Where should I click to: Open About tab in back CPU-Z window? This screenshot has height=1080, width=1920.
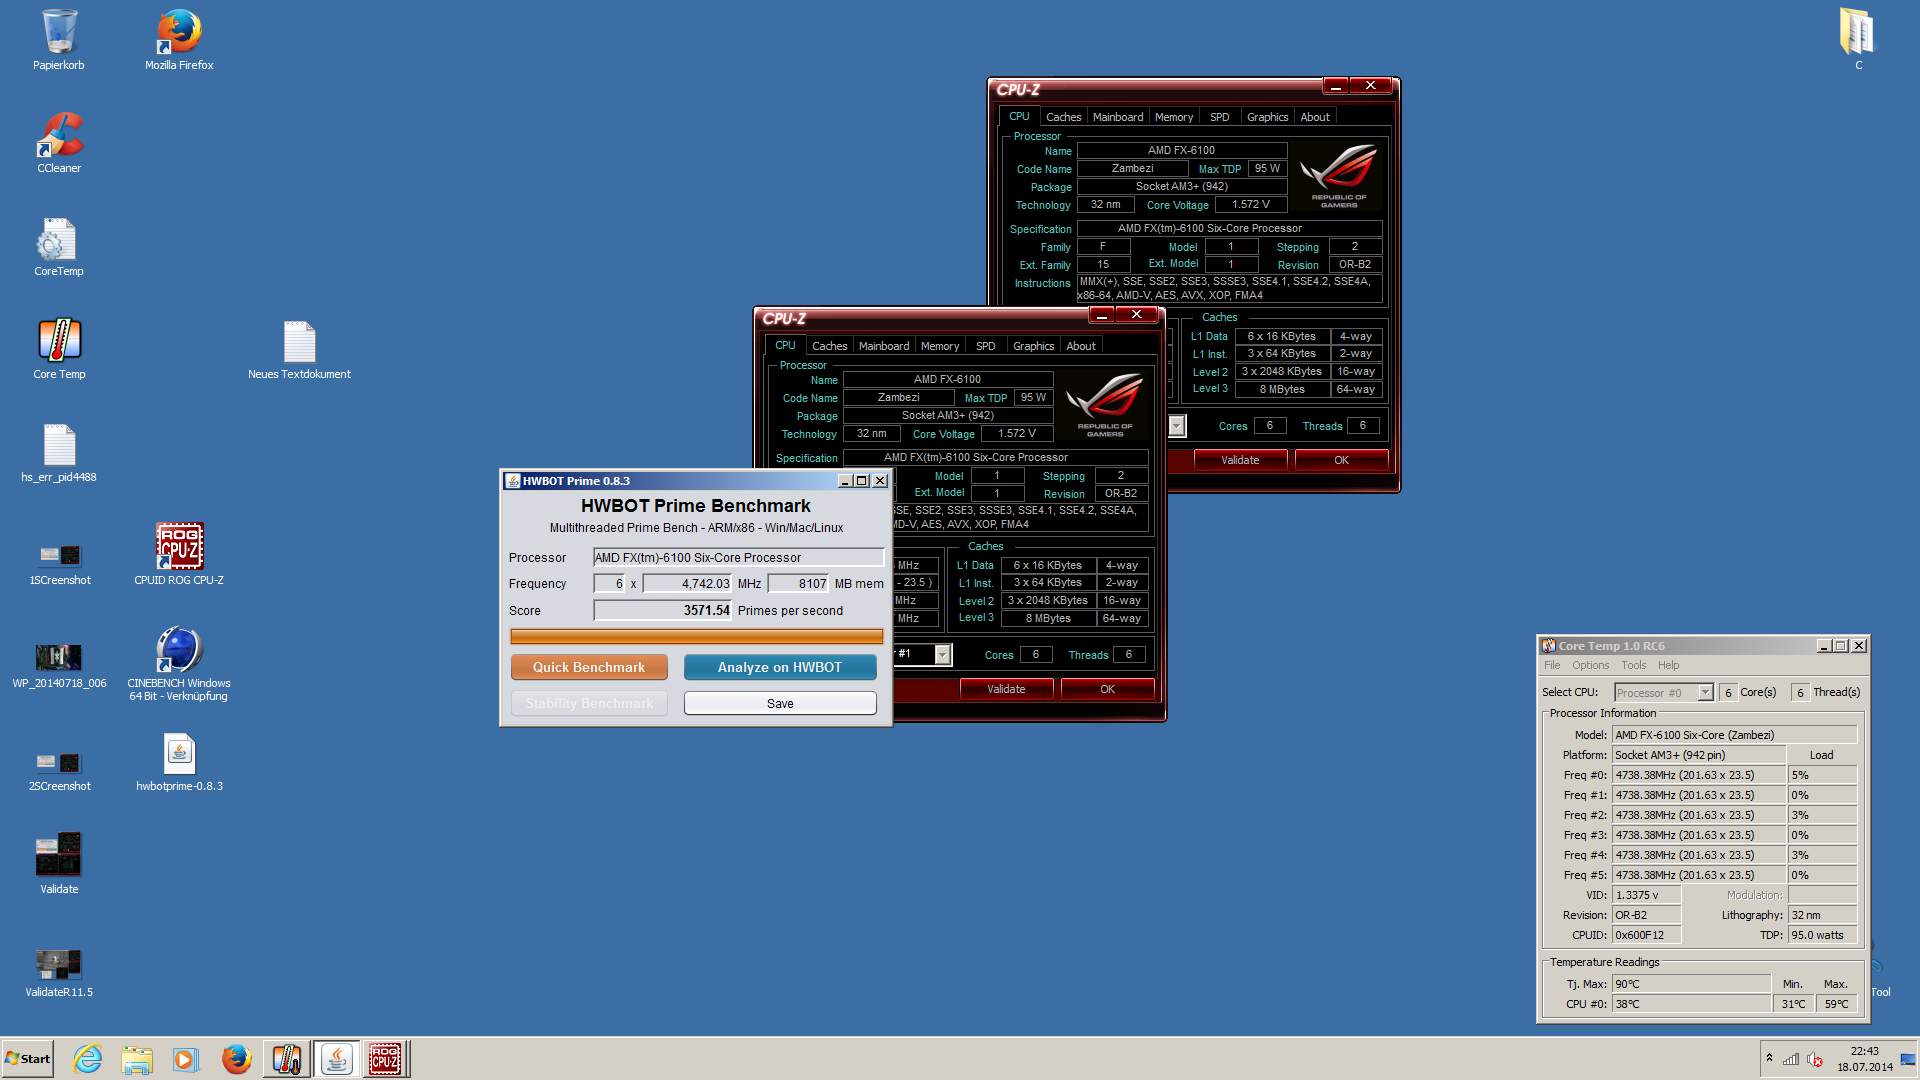[1315, 117]
